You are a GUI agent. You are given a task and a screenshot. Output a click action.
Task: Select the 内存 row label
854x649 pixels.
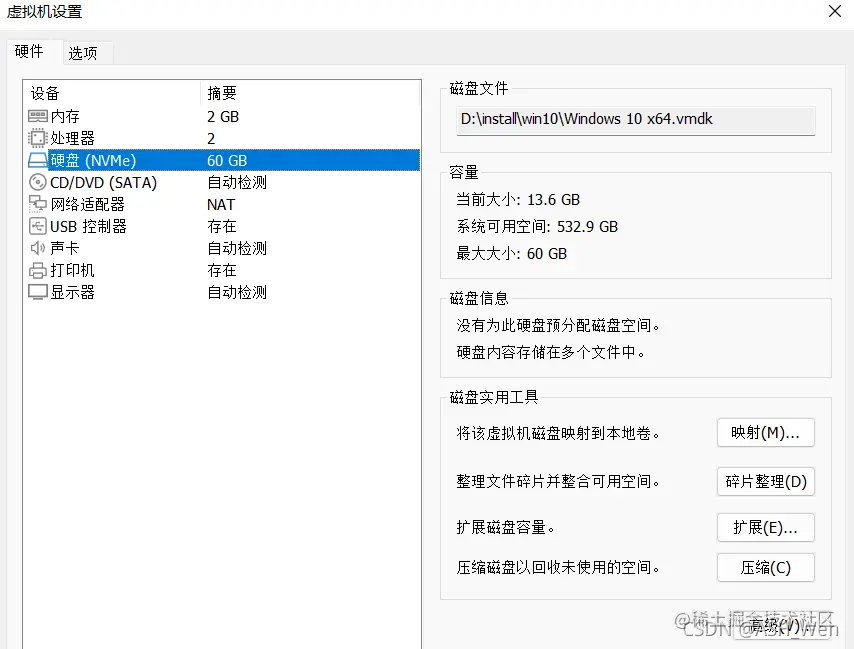point(65,116)
